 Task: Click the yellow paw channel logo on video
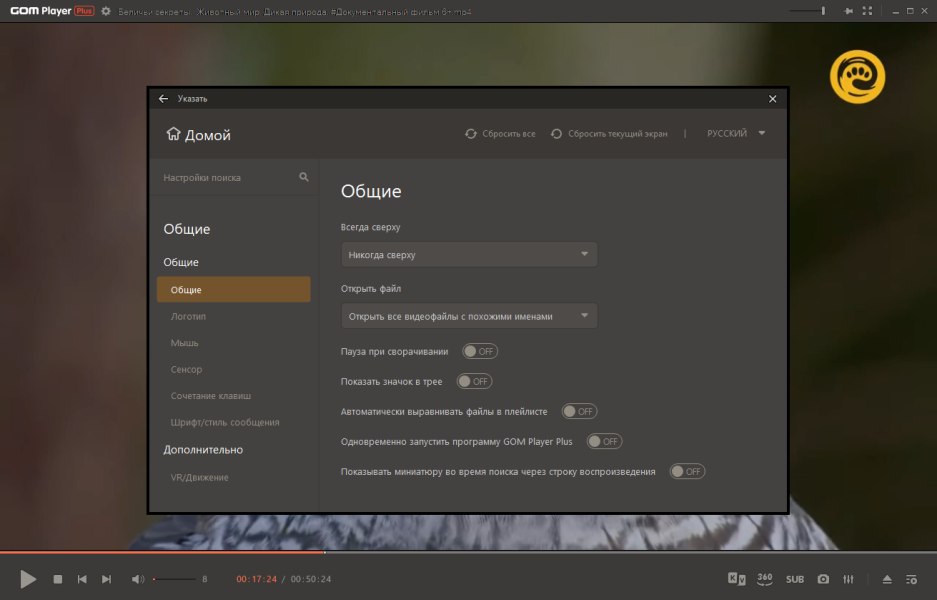coord(857,76)
